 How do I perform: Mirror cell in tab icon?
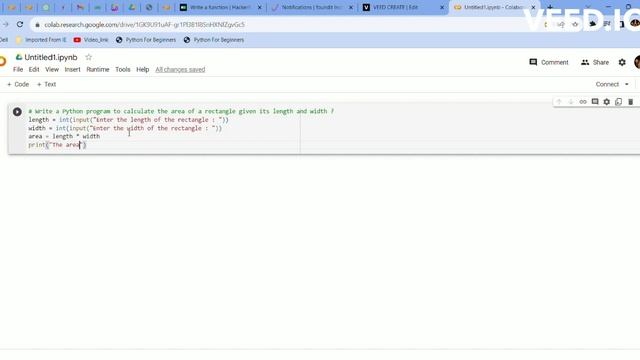click(x=618, y=102)
